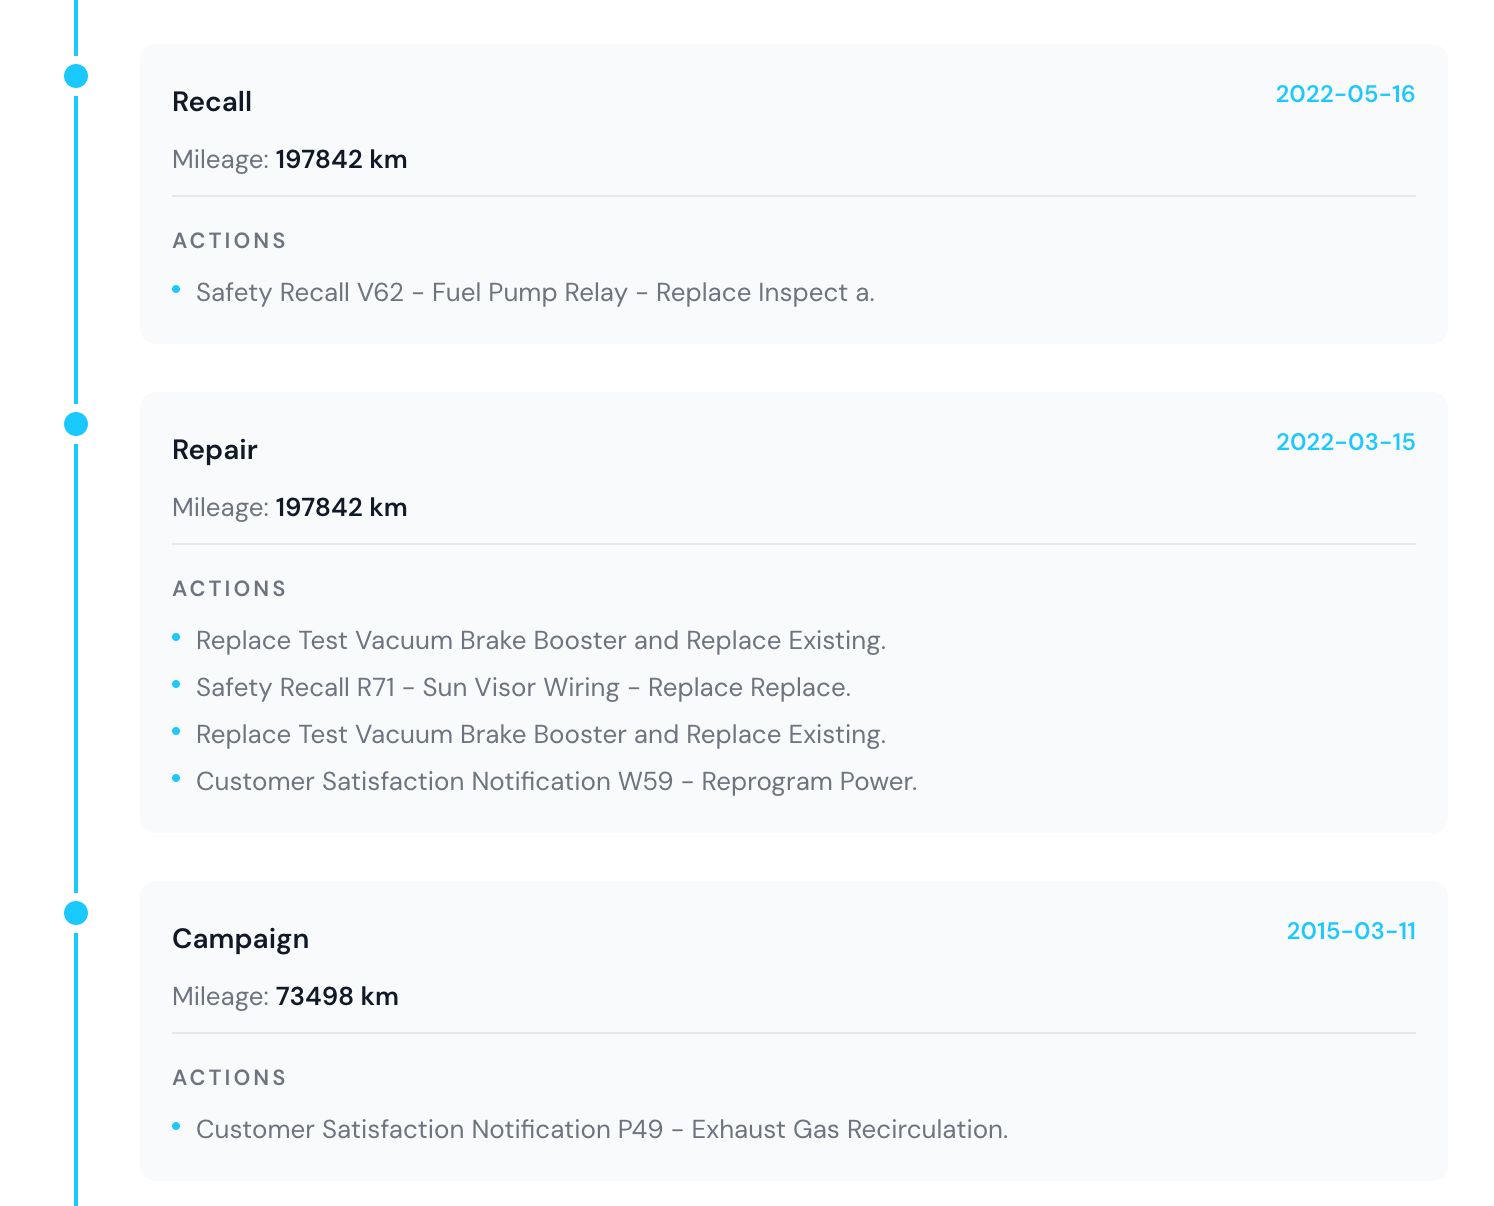Click the P49 Exhaust Gas Recirculation action

[x=602, y=1130]
